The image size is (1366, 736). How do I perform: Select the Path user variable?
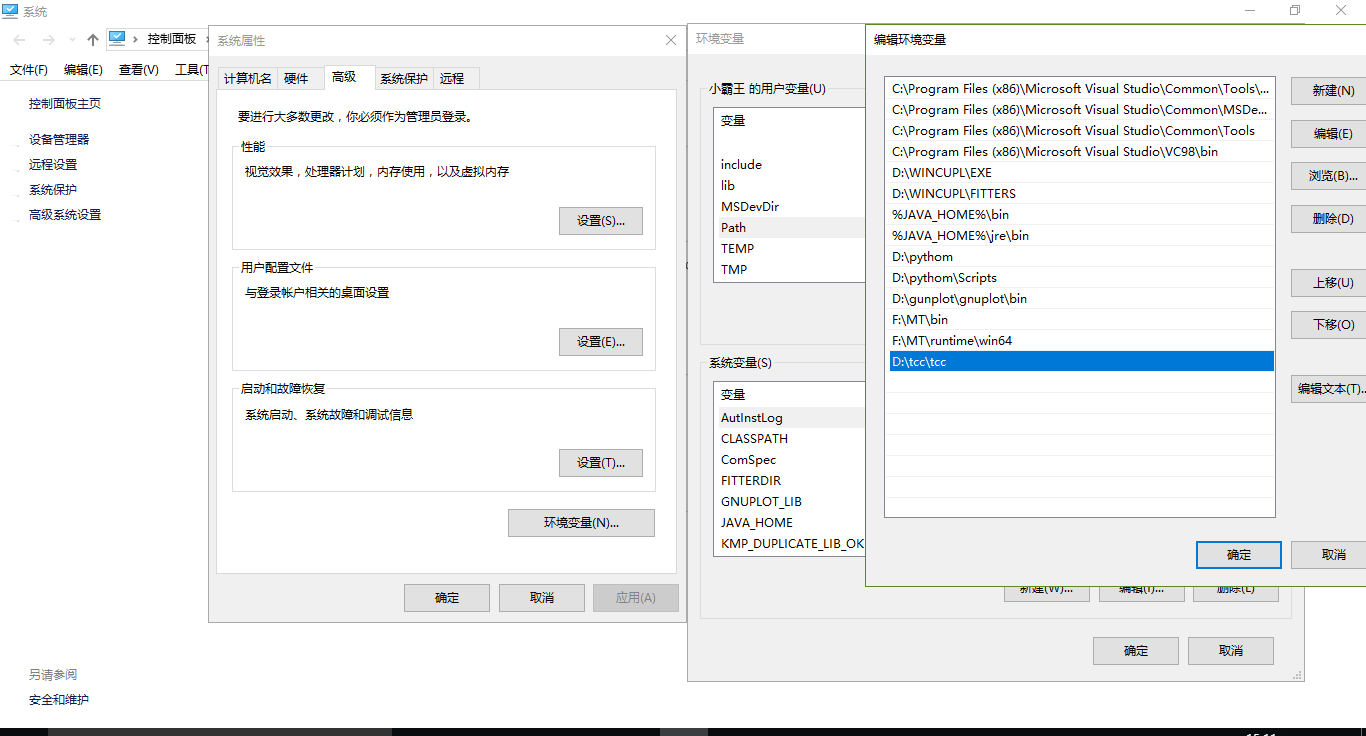point(733,227)
